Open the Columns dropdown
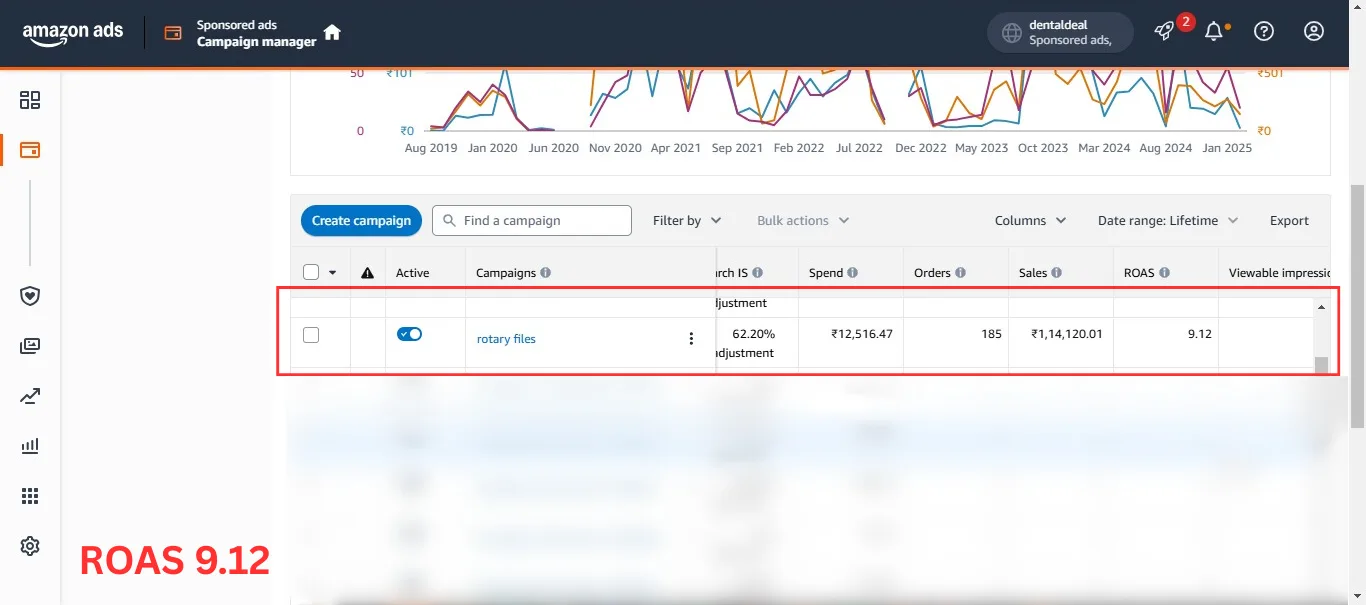 tap(1030, 221)
